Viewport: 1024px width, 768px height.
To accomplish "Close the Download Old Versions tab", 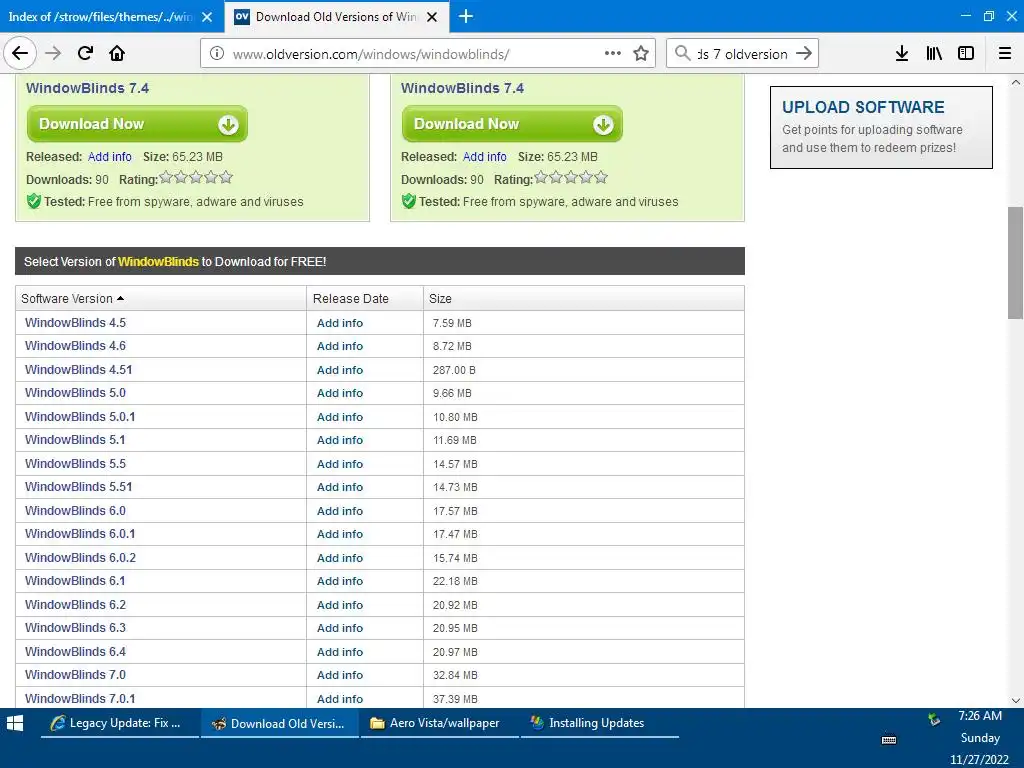I will 432,17.
